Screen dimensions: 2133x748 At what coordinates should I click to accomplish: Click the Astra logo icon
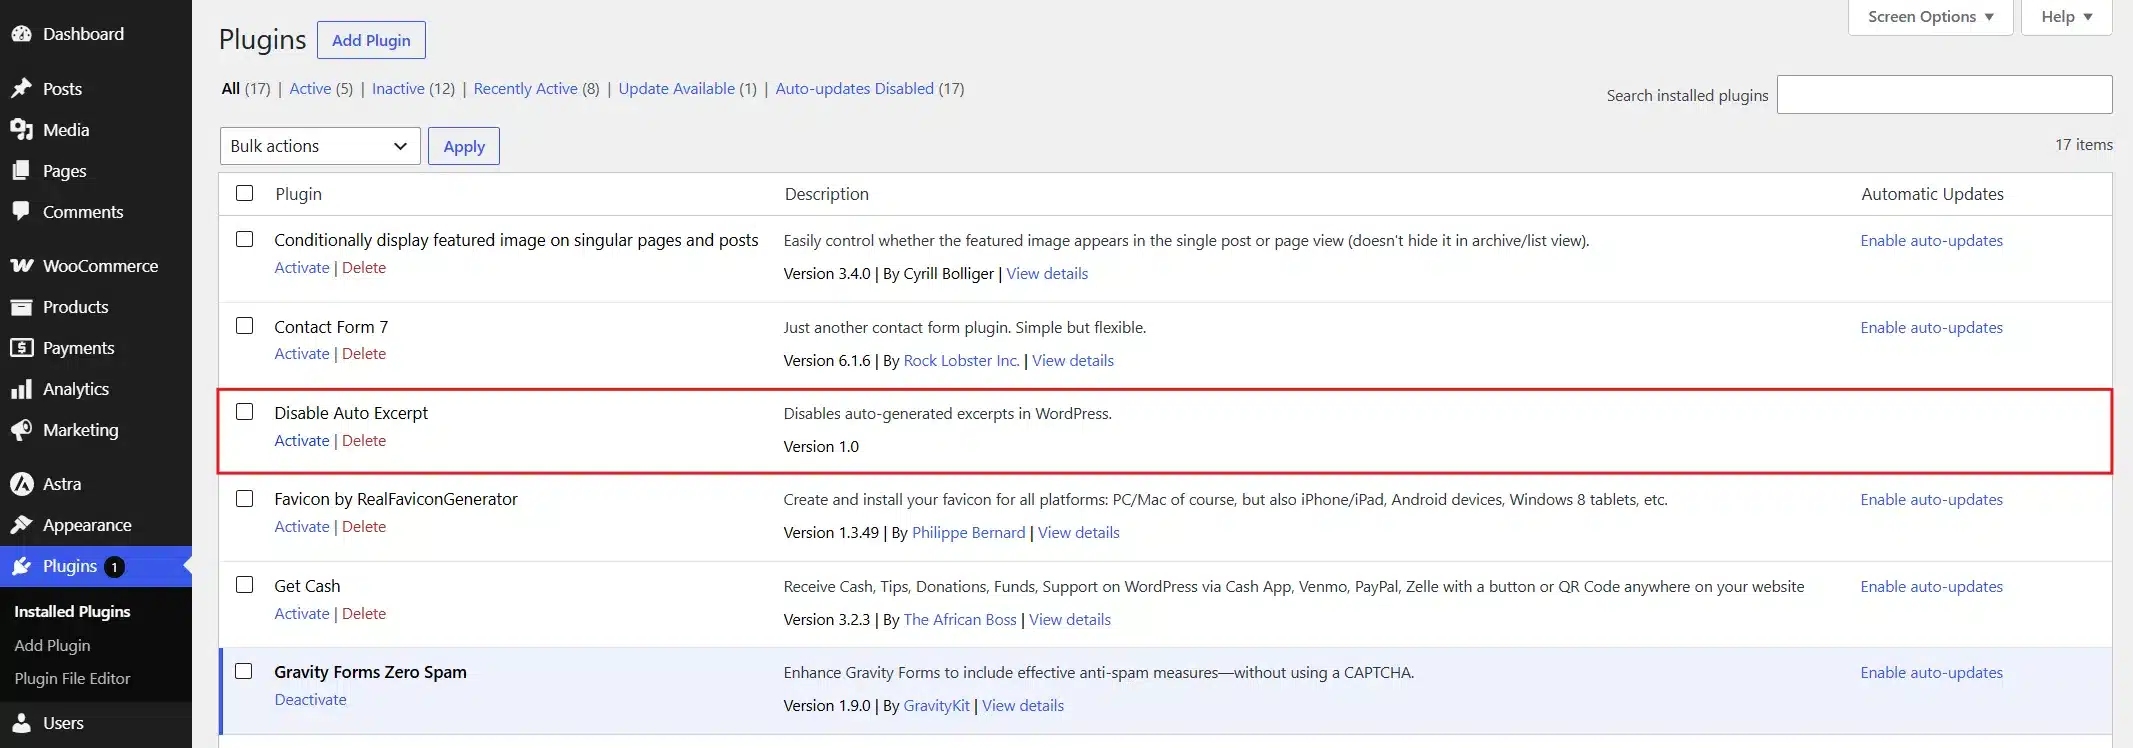pyautogui.click(x=21, y=484)
